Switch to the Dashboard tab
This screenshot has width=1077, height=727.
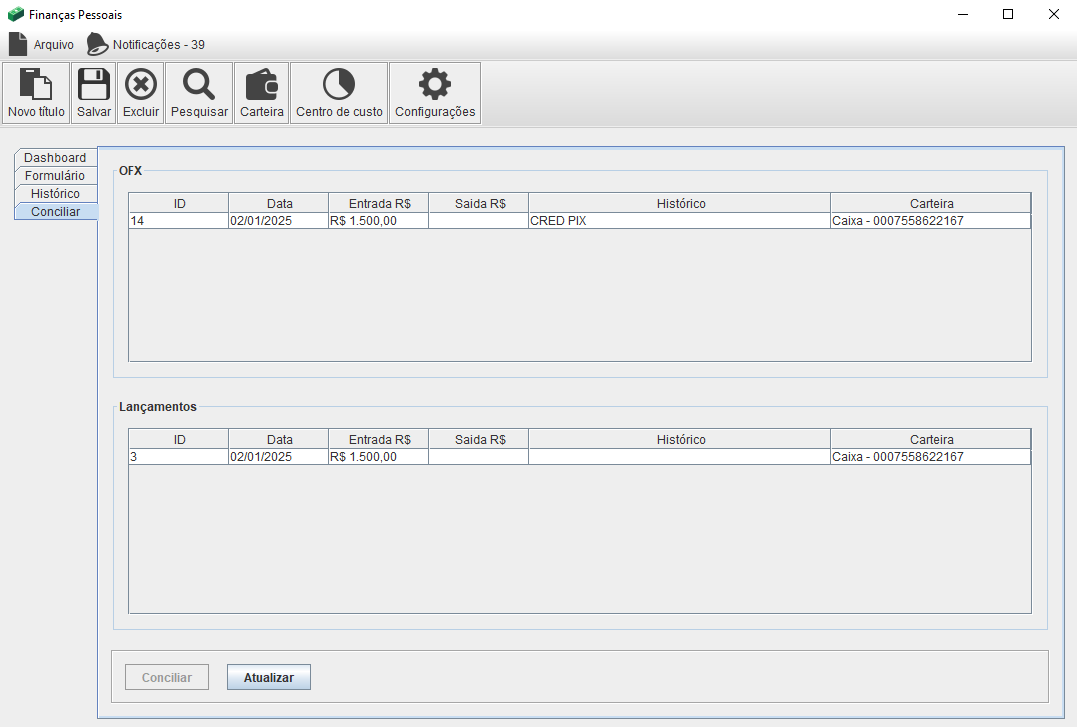pyautogui.click(x=55, y=158)
